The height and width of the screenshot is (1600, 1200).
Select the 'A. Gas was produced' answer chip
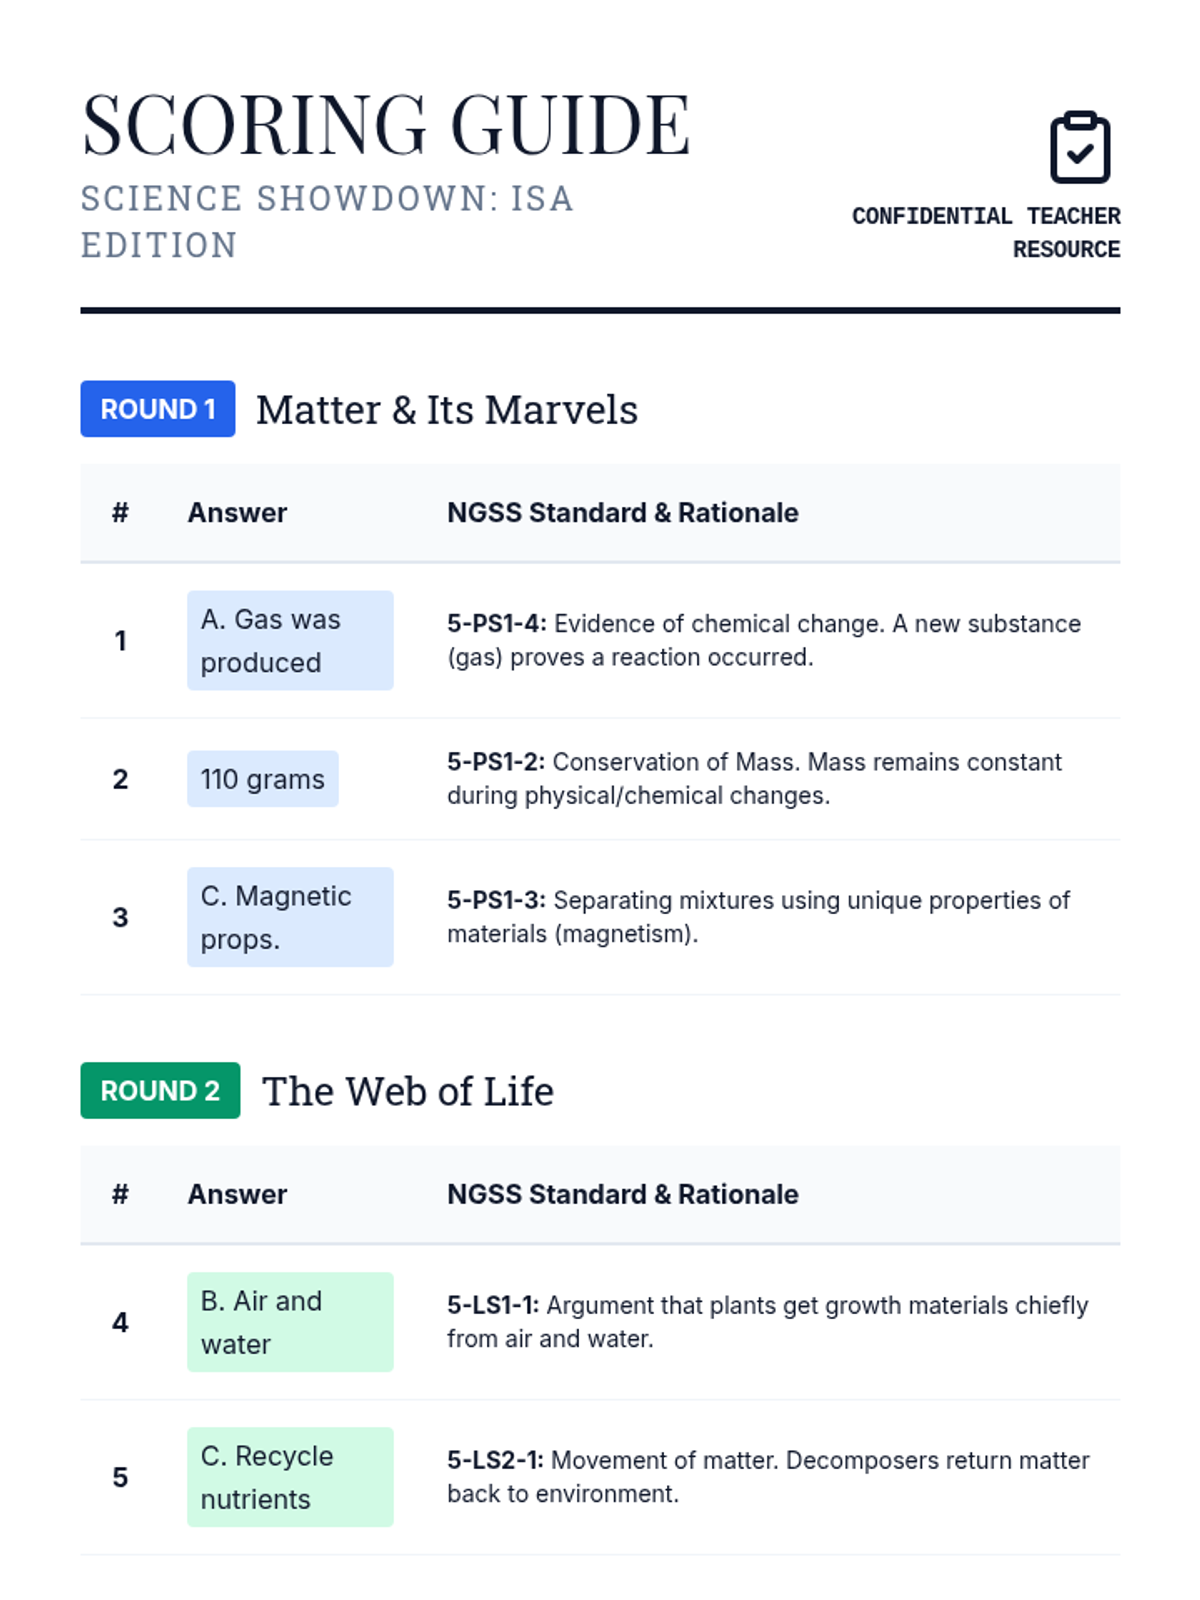pos(290,640)
